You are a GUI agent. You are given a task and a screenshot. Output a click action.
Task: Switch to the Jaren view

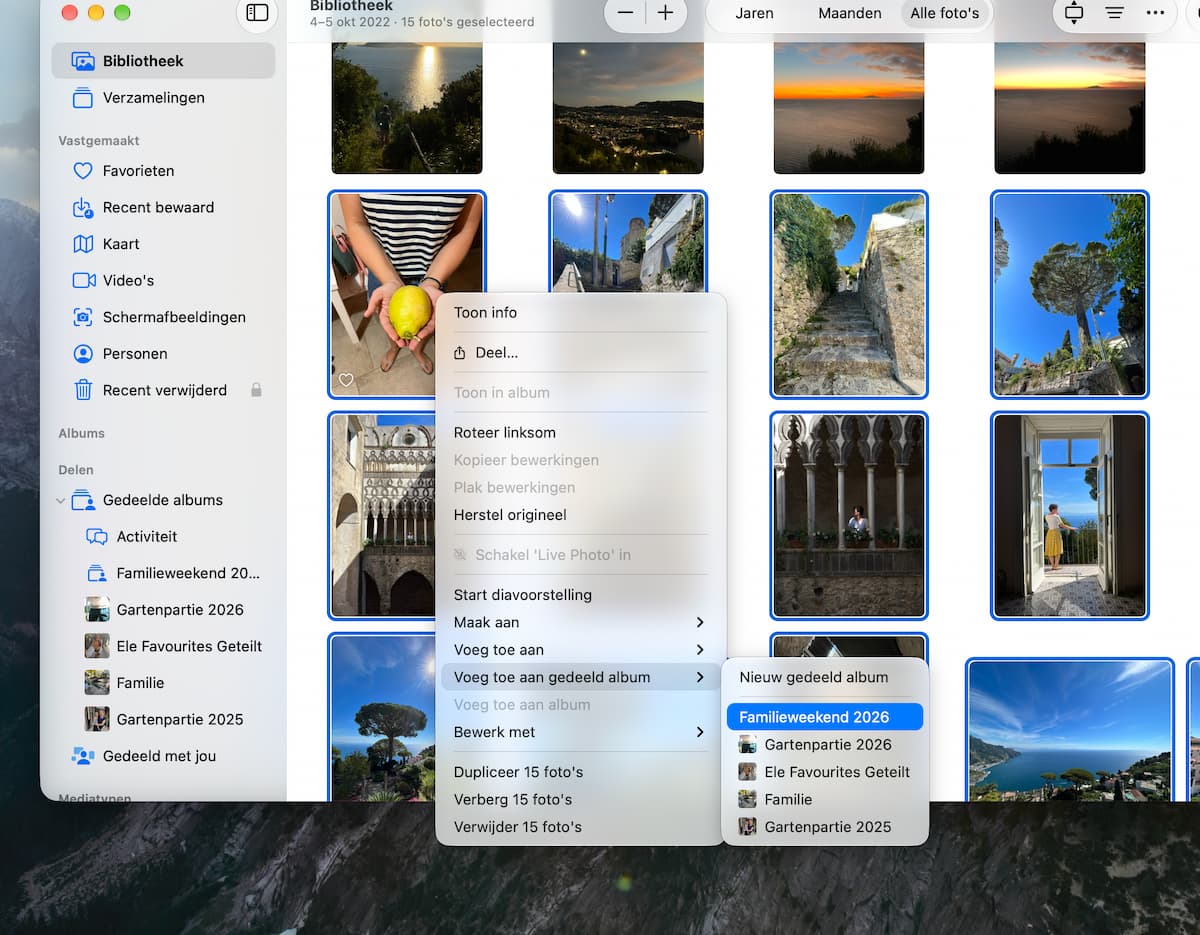pyautogui.click(x=753, y=13)
